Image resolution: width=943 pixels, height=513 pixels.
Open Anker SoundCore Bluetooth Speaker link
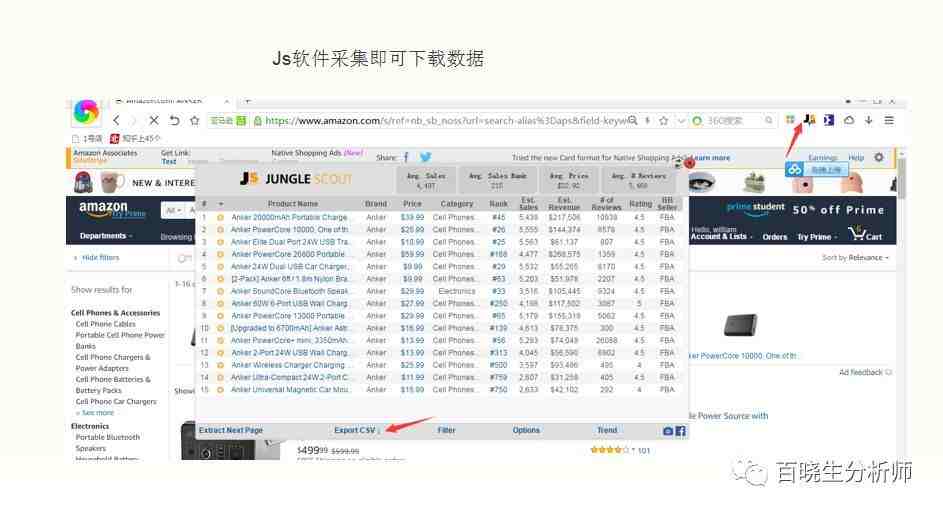coord(289,291)
